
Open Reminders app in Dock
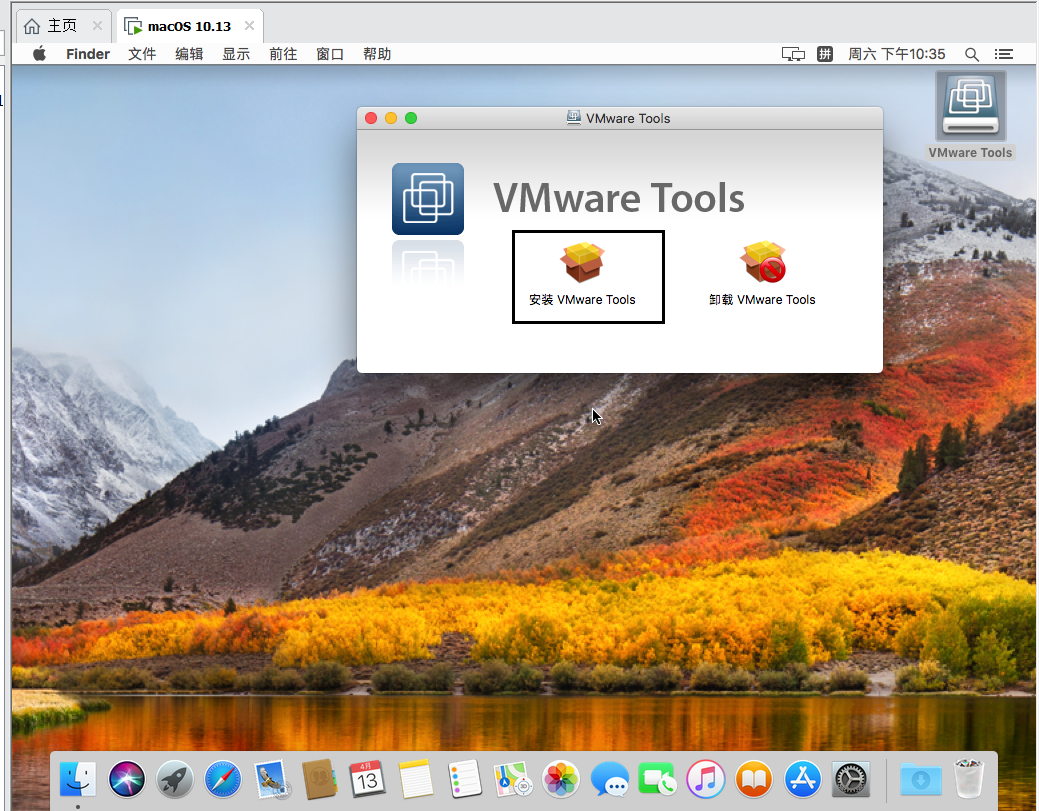465,779
